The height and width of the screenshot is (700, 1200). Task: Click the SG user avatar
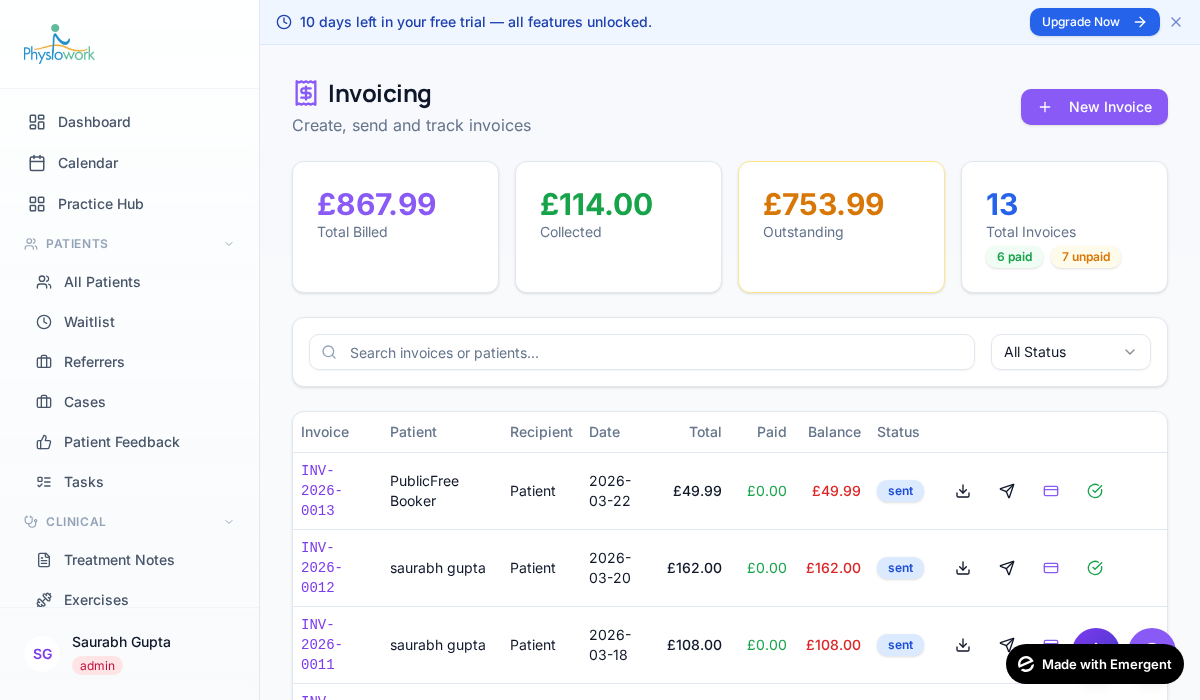pos(42,654)
